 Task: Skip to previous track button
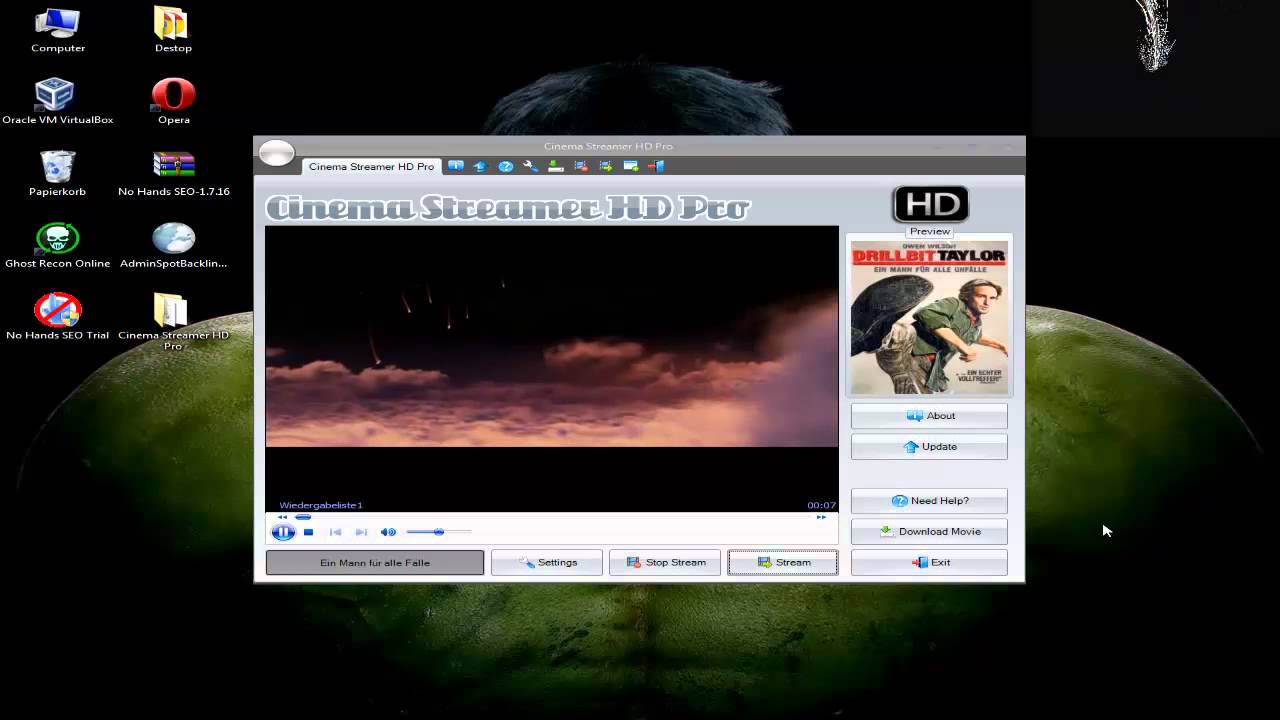click(x=335, y=532)
